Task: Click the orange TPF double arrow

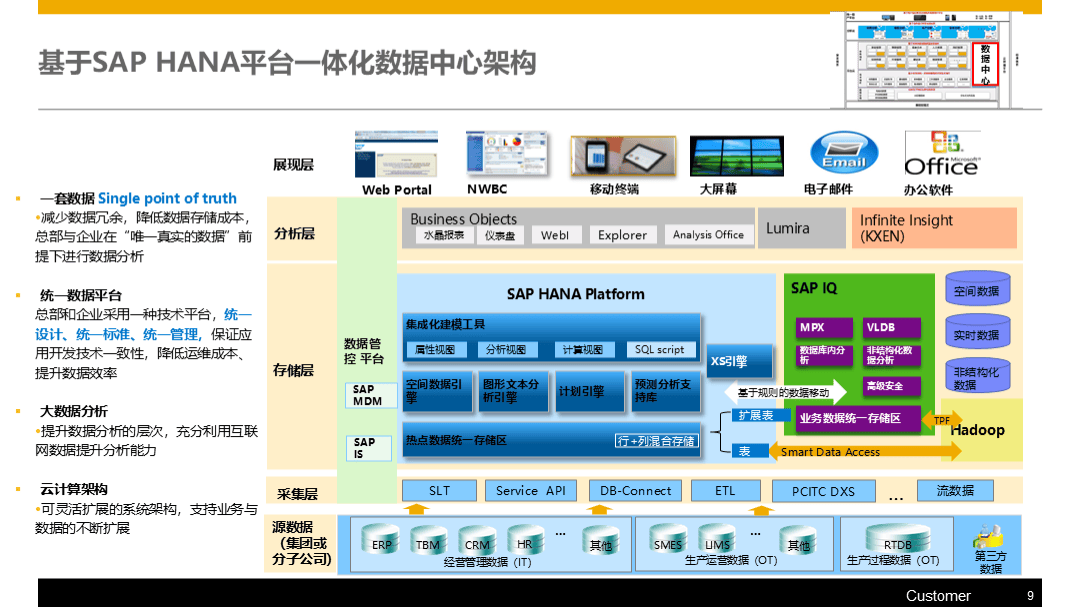Action: [x=942, y=420]
